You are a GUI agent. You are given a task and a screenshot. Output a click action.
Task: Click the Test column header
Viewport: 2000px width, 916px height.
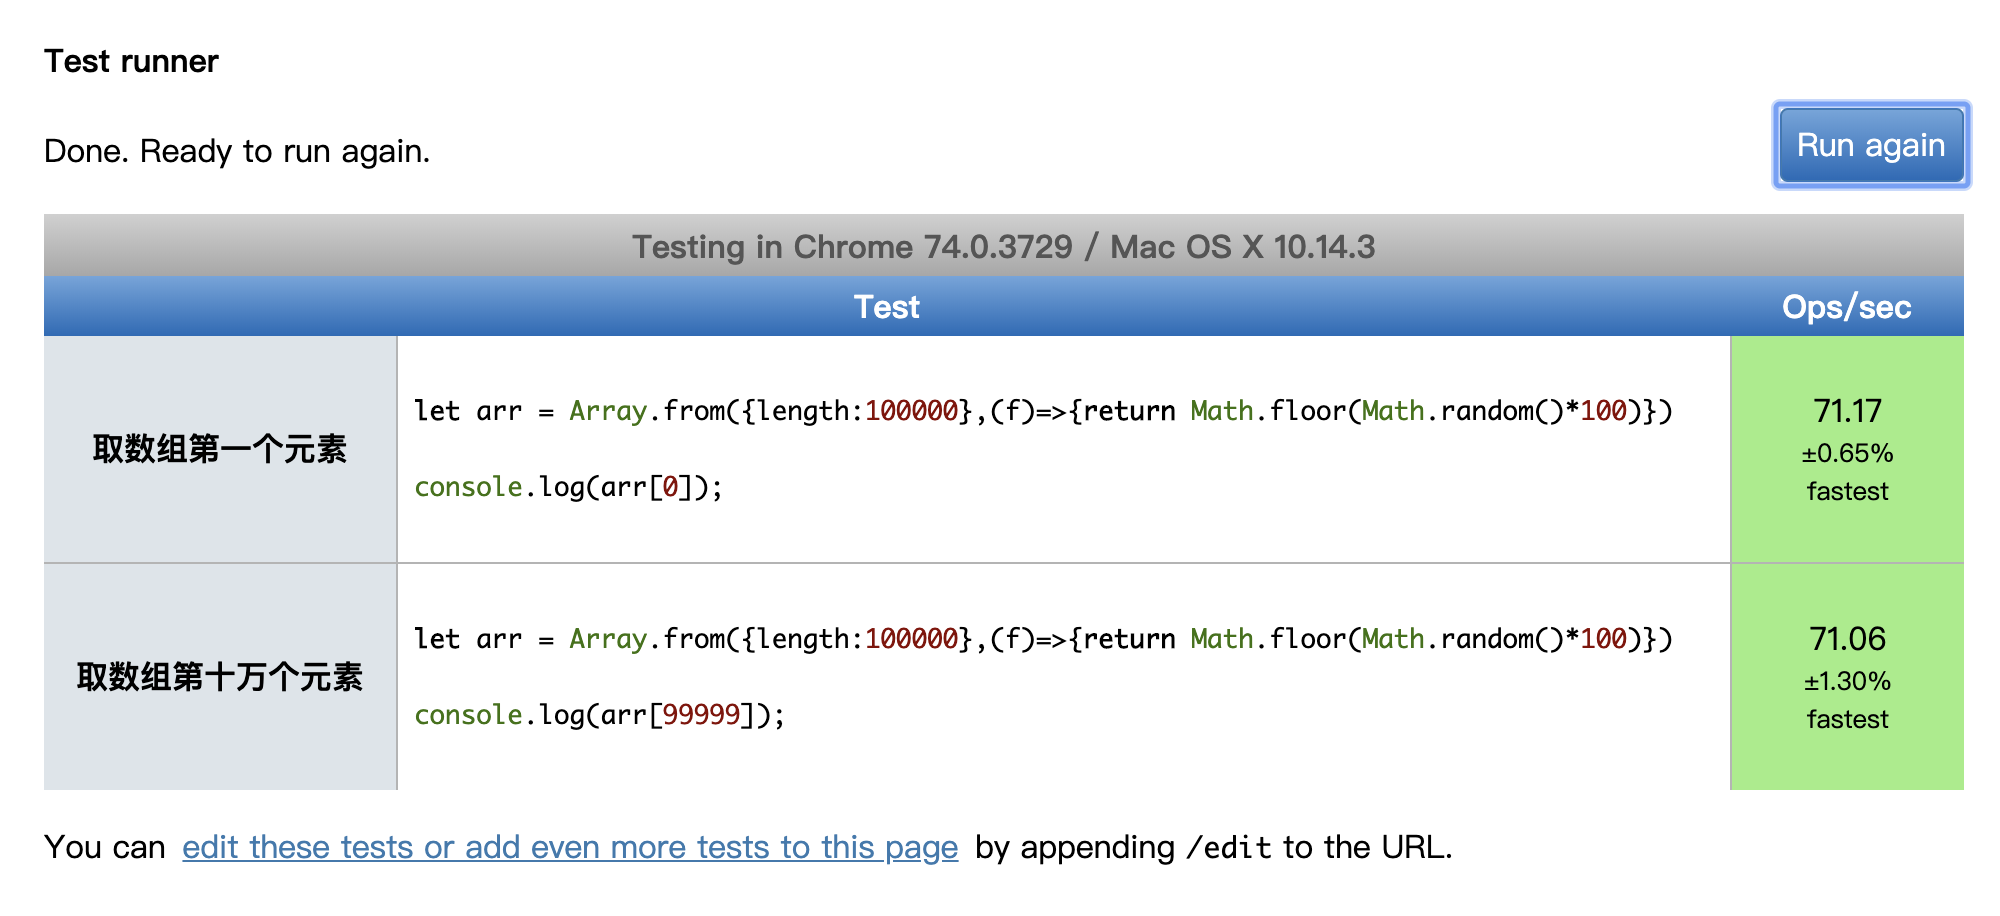[x=886, y=307]
